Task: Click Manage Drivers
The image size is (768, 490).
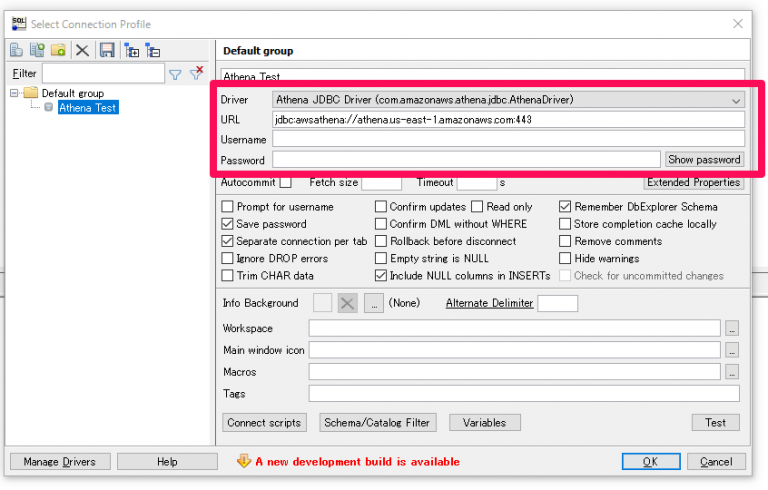Action: click(x=60, y=462)
